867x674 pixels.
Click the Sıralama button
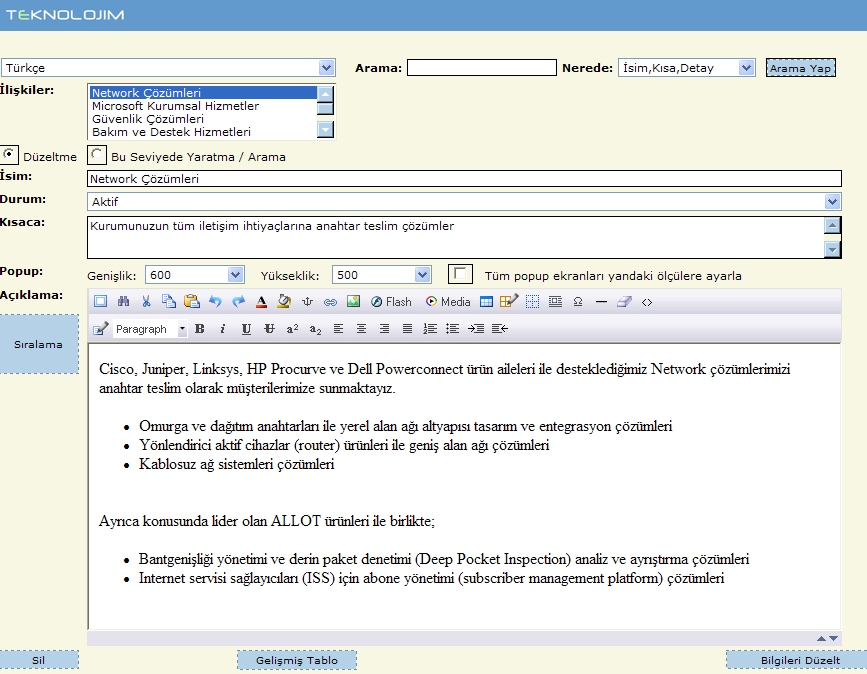39,344
